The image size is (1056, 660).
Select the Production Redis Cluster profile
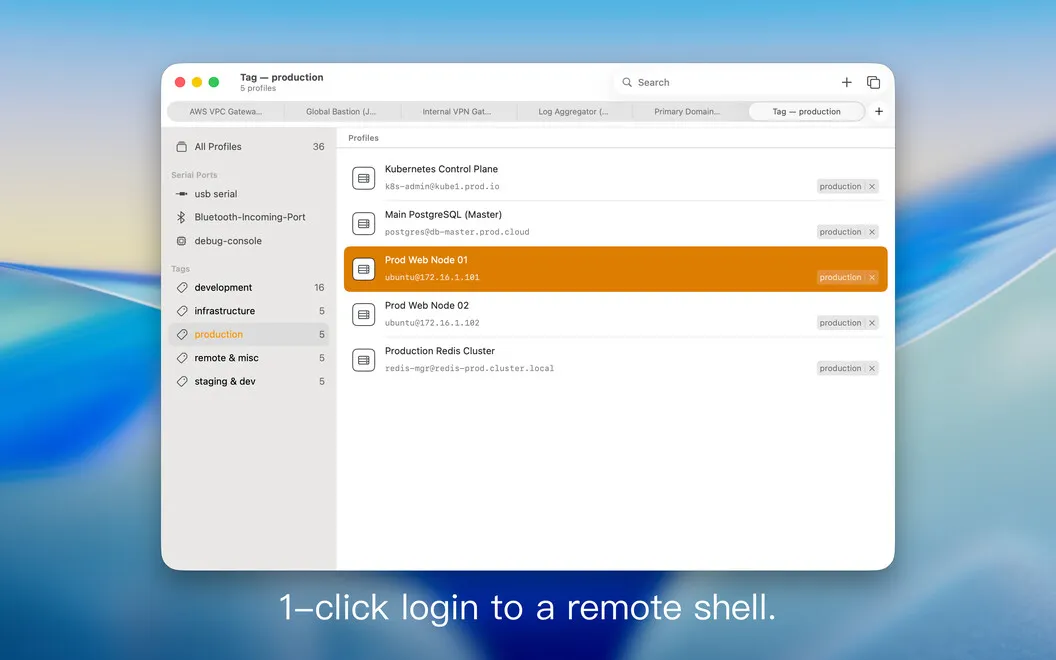coord(616,360)
